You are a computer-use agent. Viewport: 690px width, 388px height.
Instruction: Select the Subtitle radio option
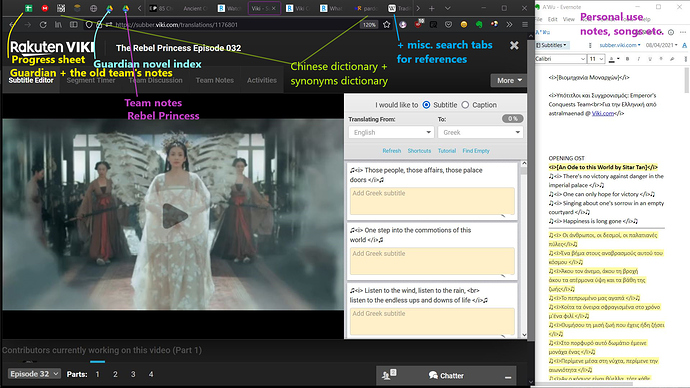click(x=426, y=105)
